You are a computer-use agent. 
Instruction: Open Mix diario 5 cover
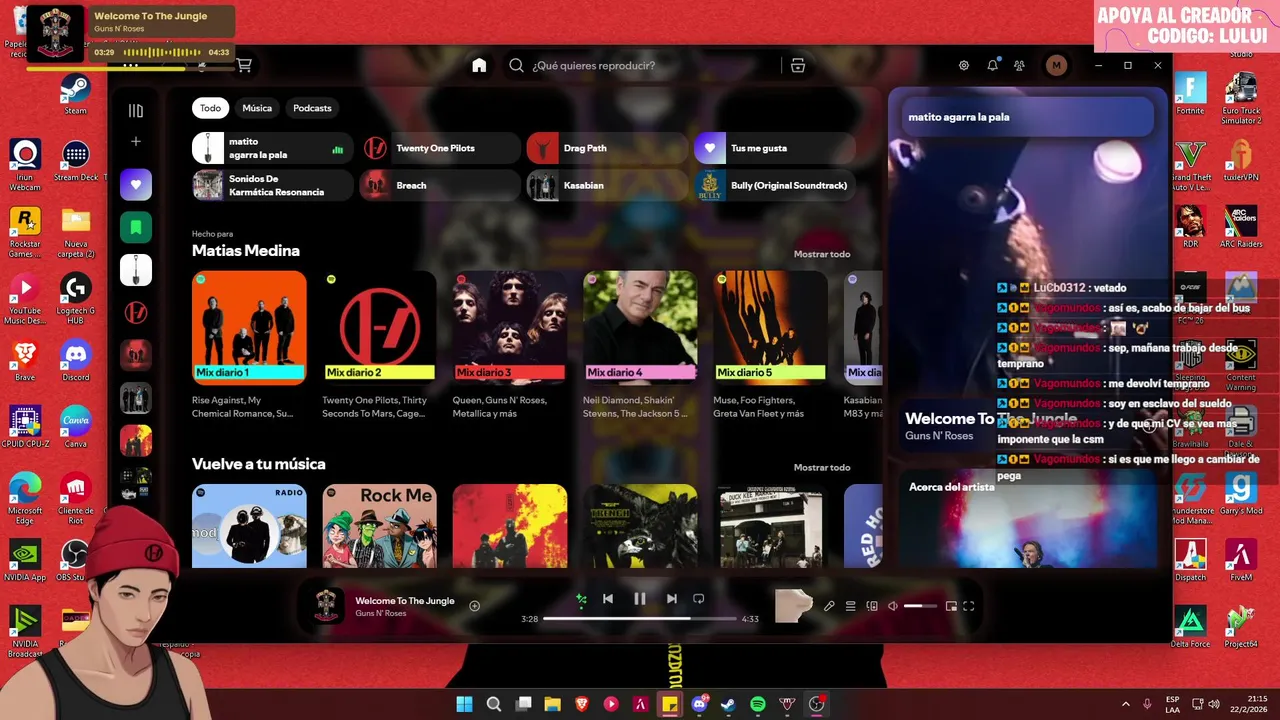tap(770, 328)
